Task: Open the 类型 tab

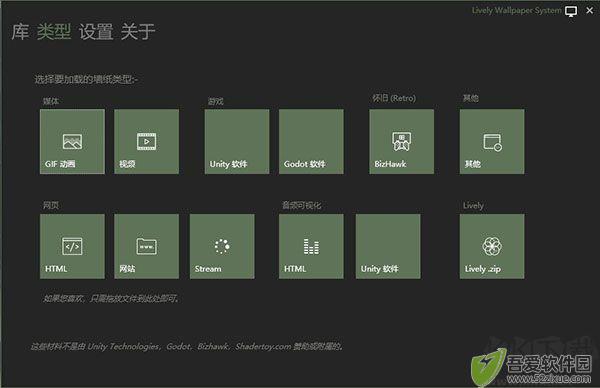Action: (54, 32)
